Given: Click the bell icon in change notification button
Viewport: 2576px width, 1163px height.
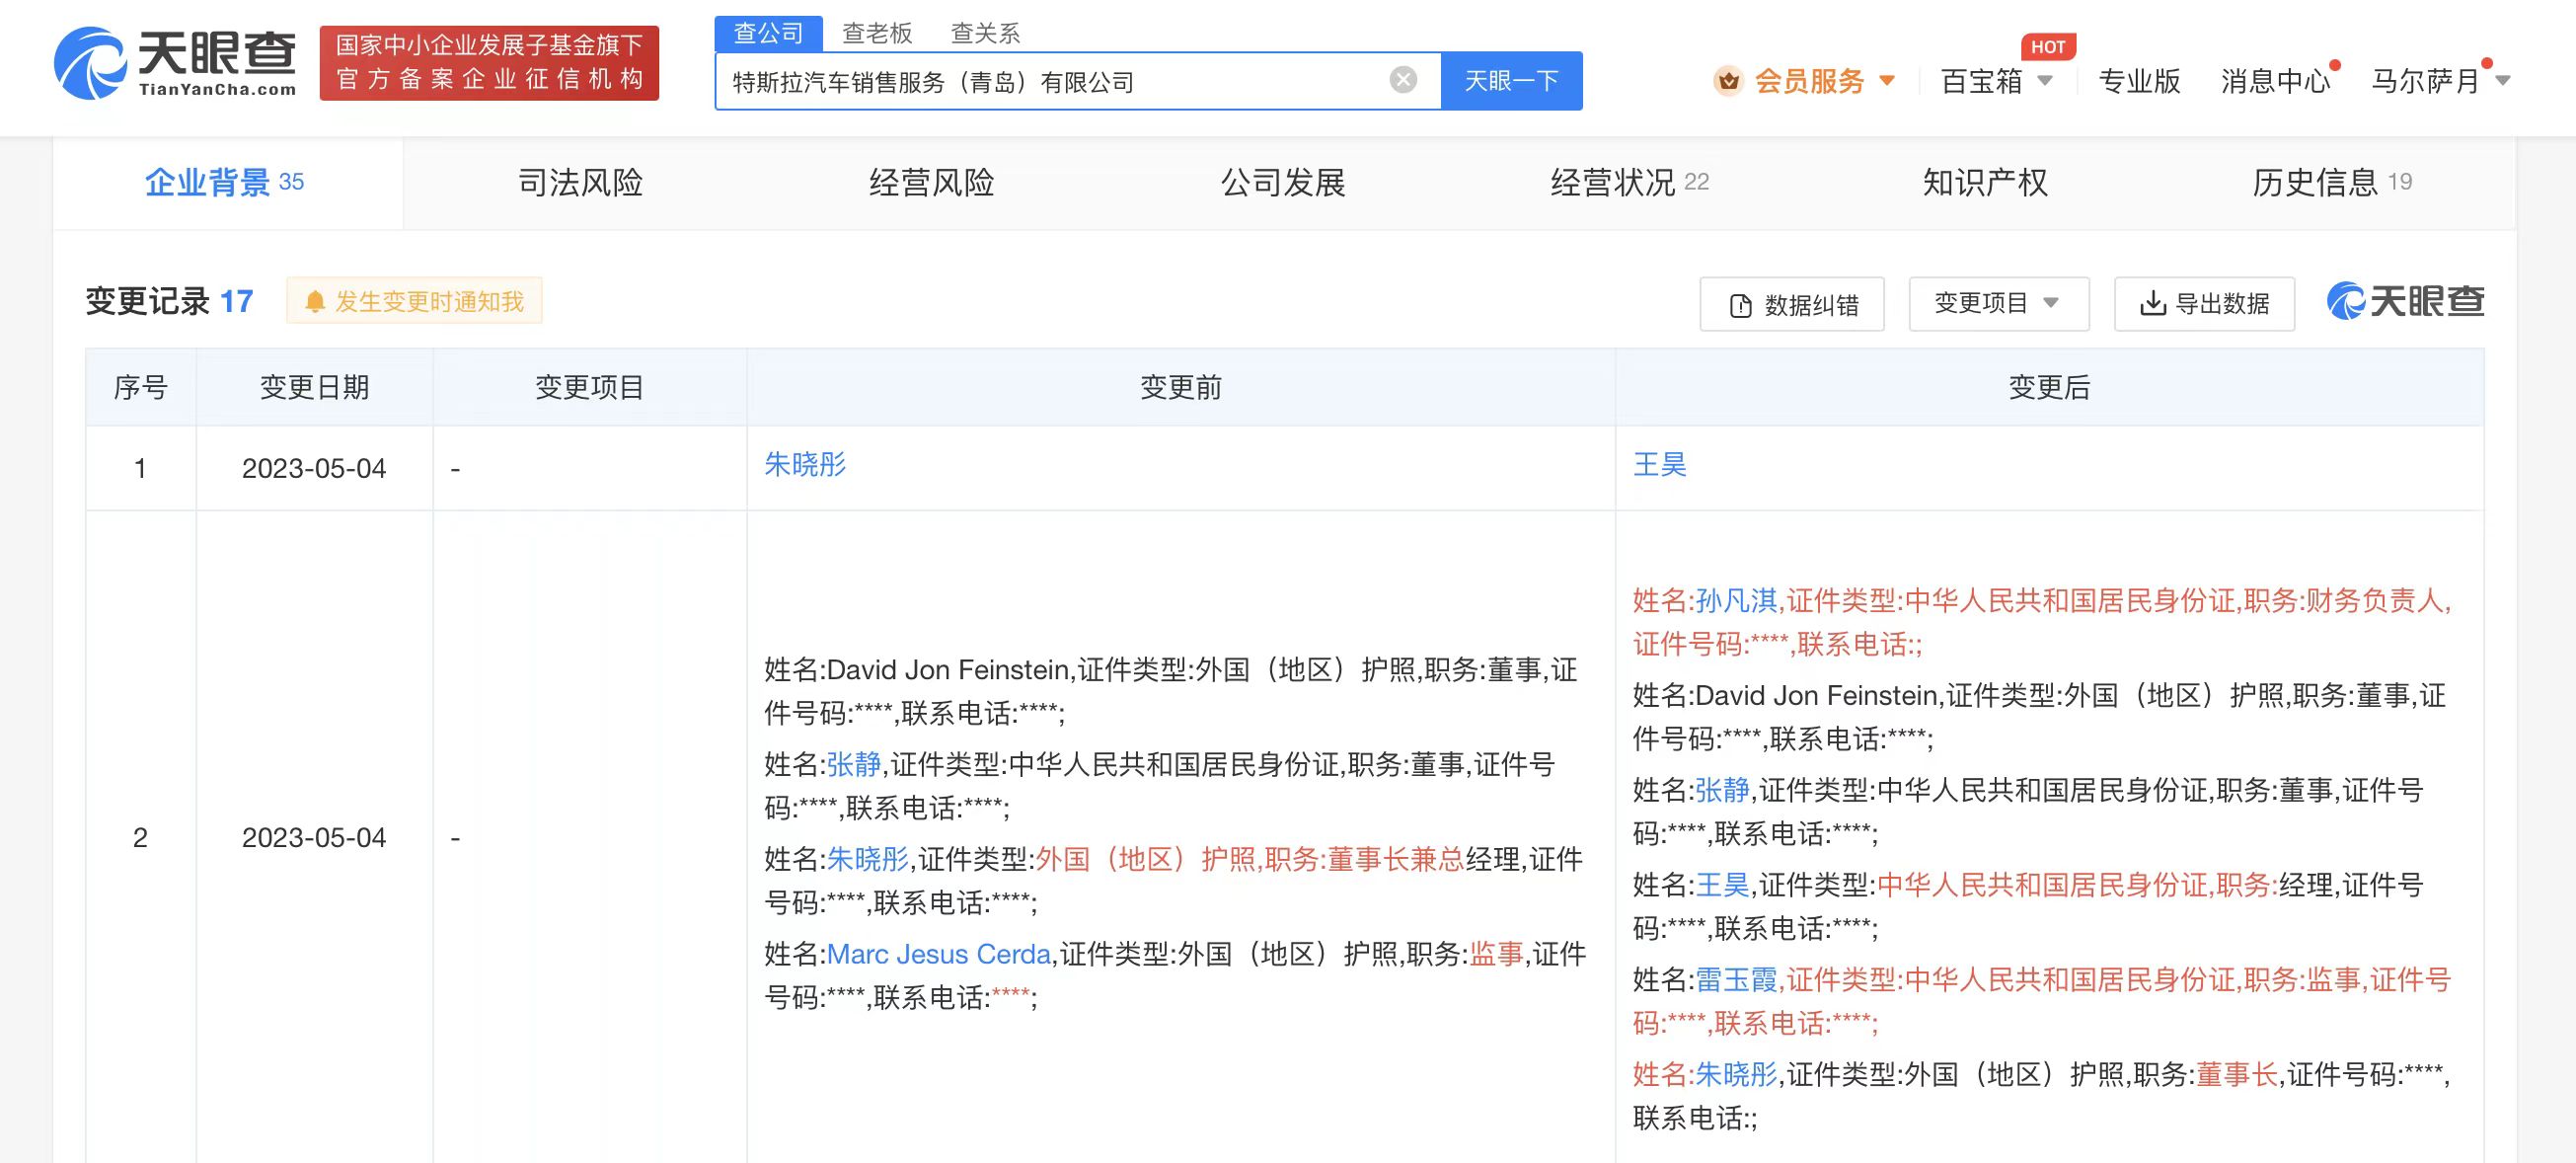Looking at the screenshot, I should point(314,301).
